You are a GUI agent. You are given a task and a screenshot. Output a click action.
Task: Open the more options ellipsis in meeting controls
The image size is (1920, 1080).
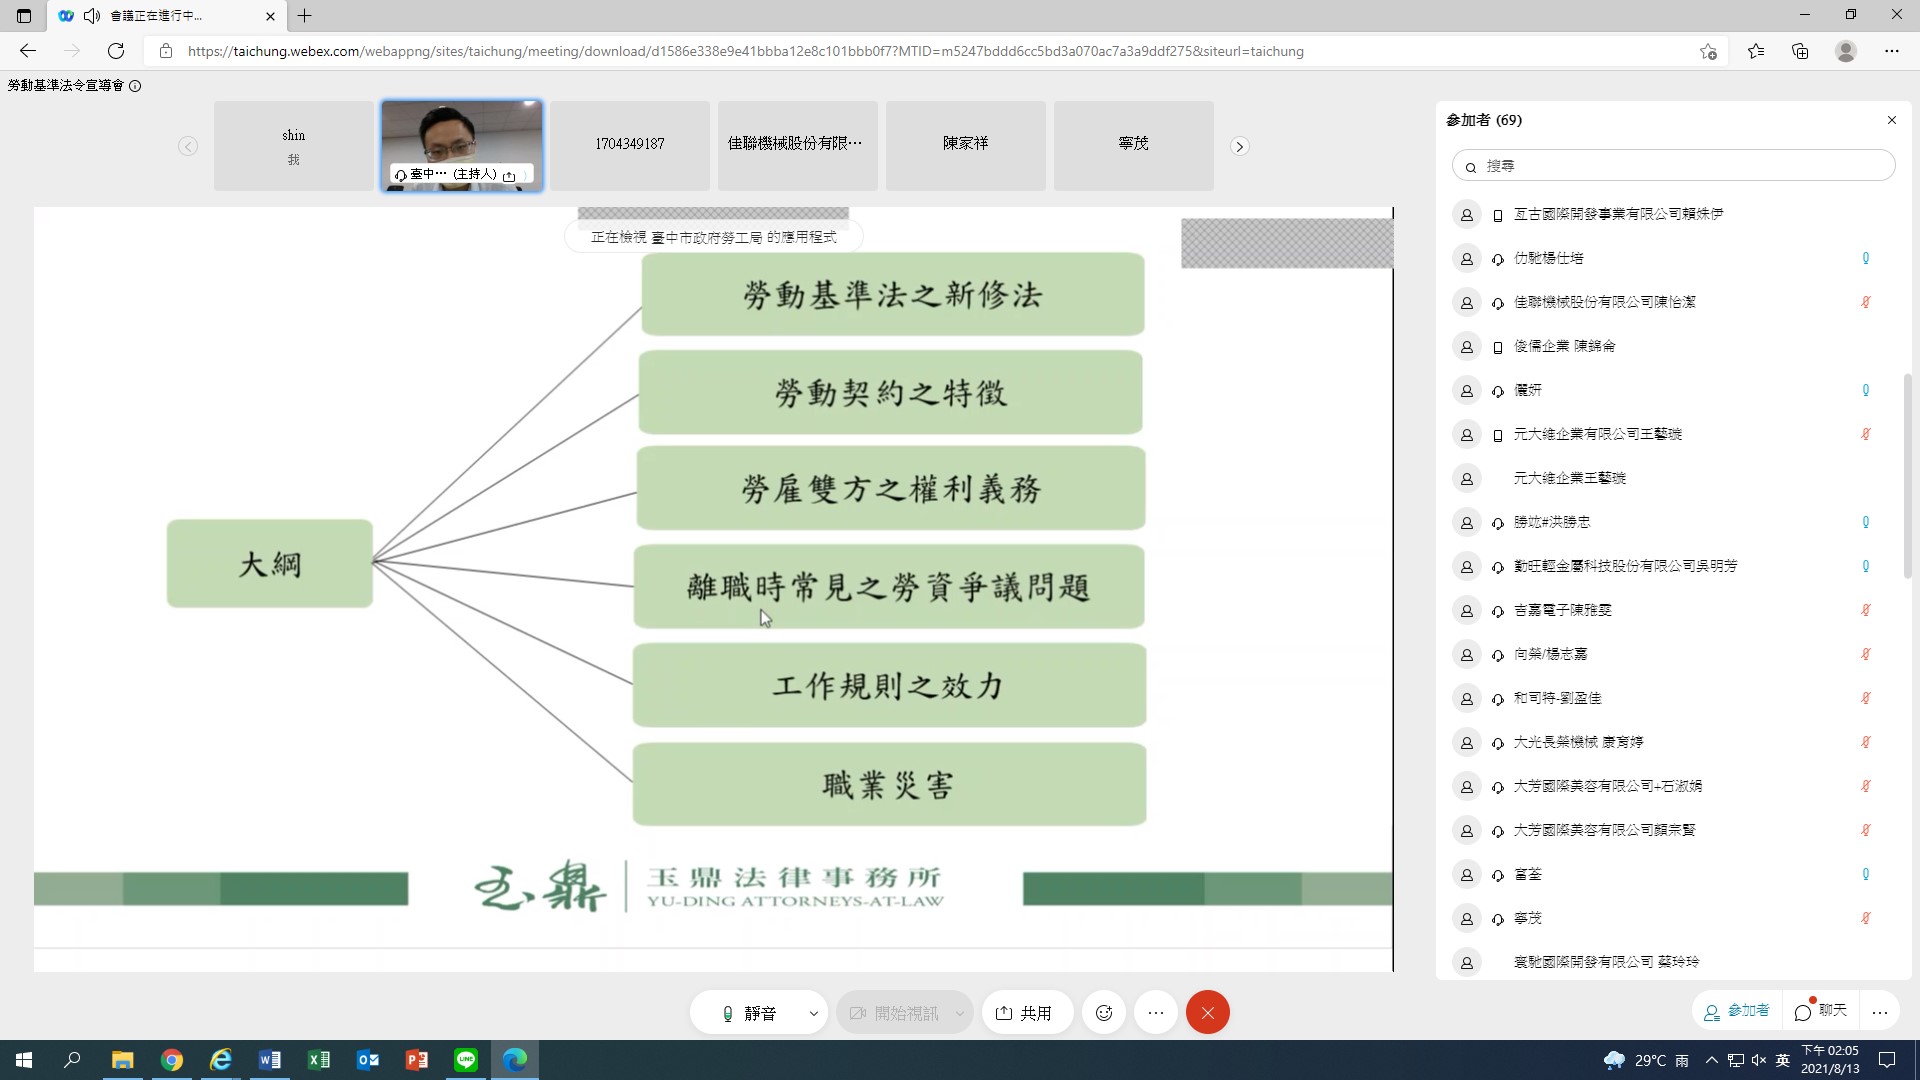pyautogui.click(x=1156, y=1013)
